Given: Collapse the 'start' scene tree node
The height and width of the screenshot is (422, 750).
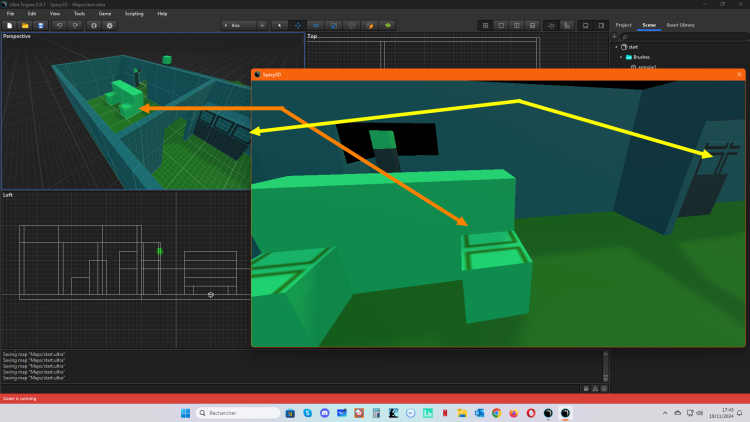Looking at the screenshot, I should pos(617,46).
